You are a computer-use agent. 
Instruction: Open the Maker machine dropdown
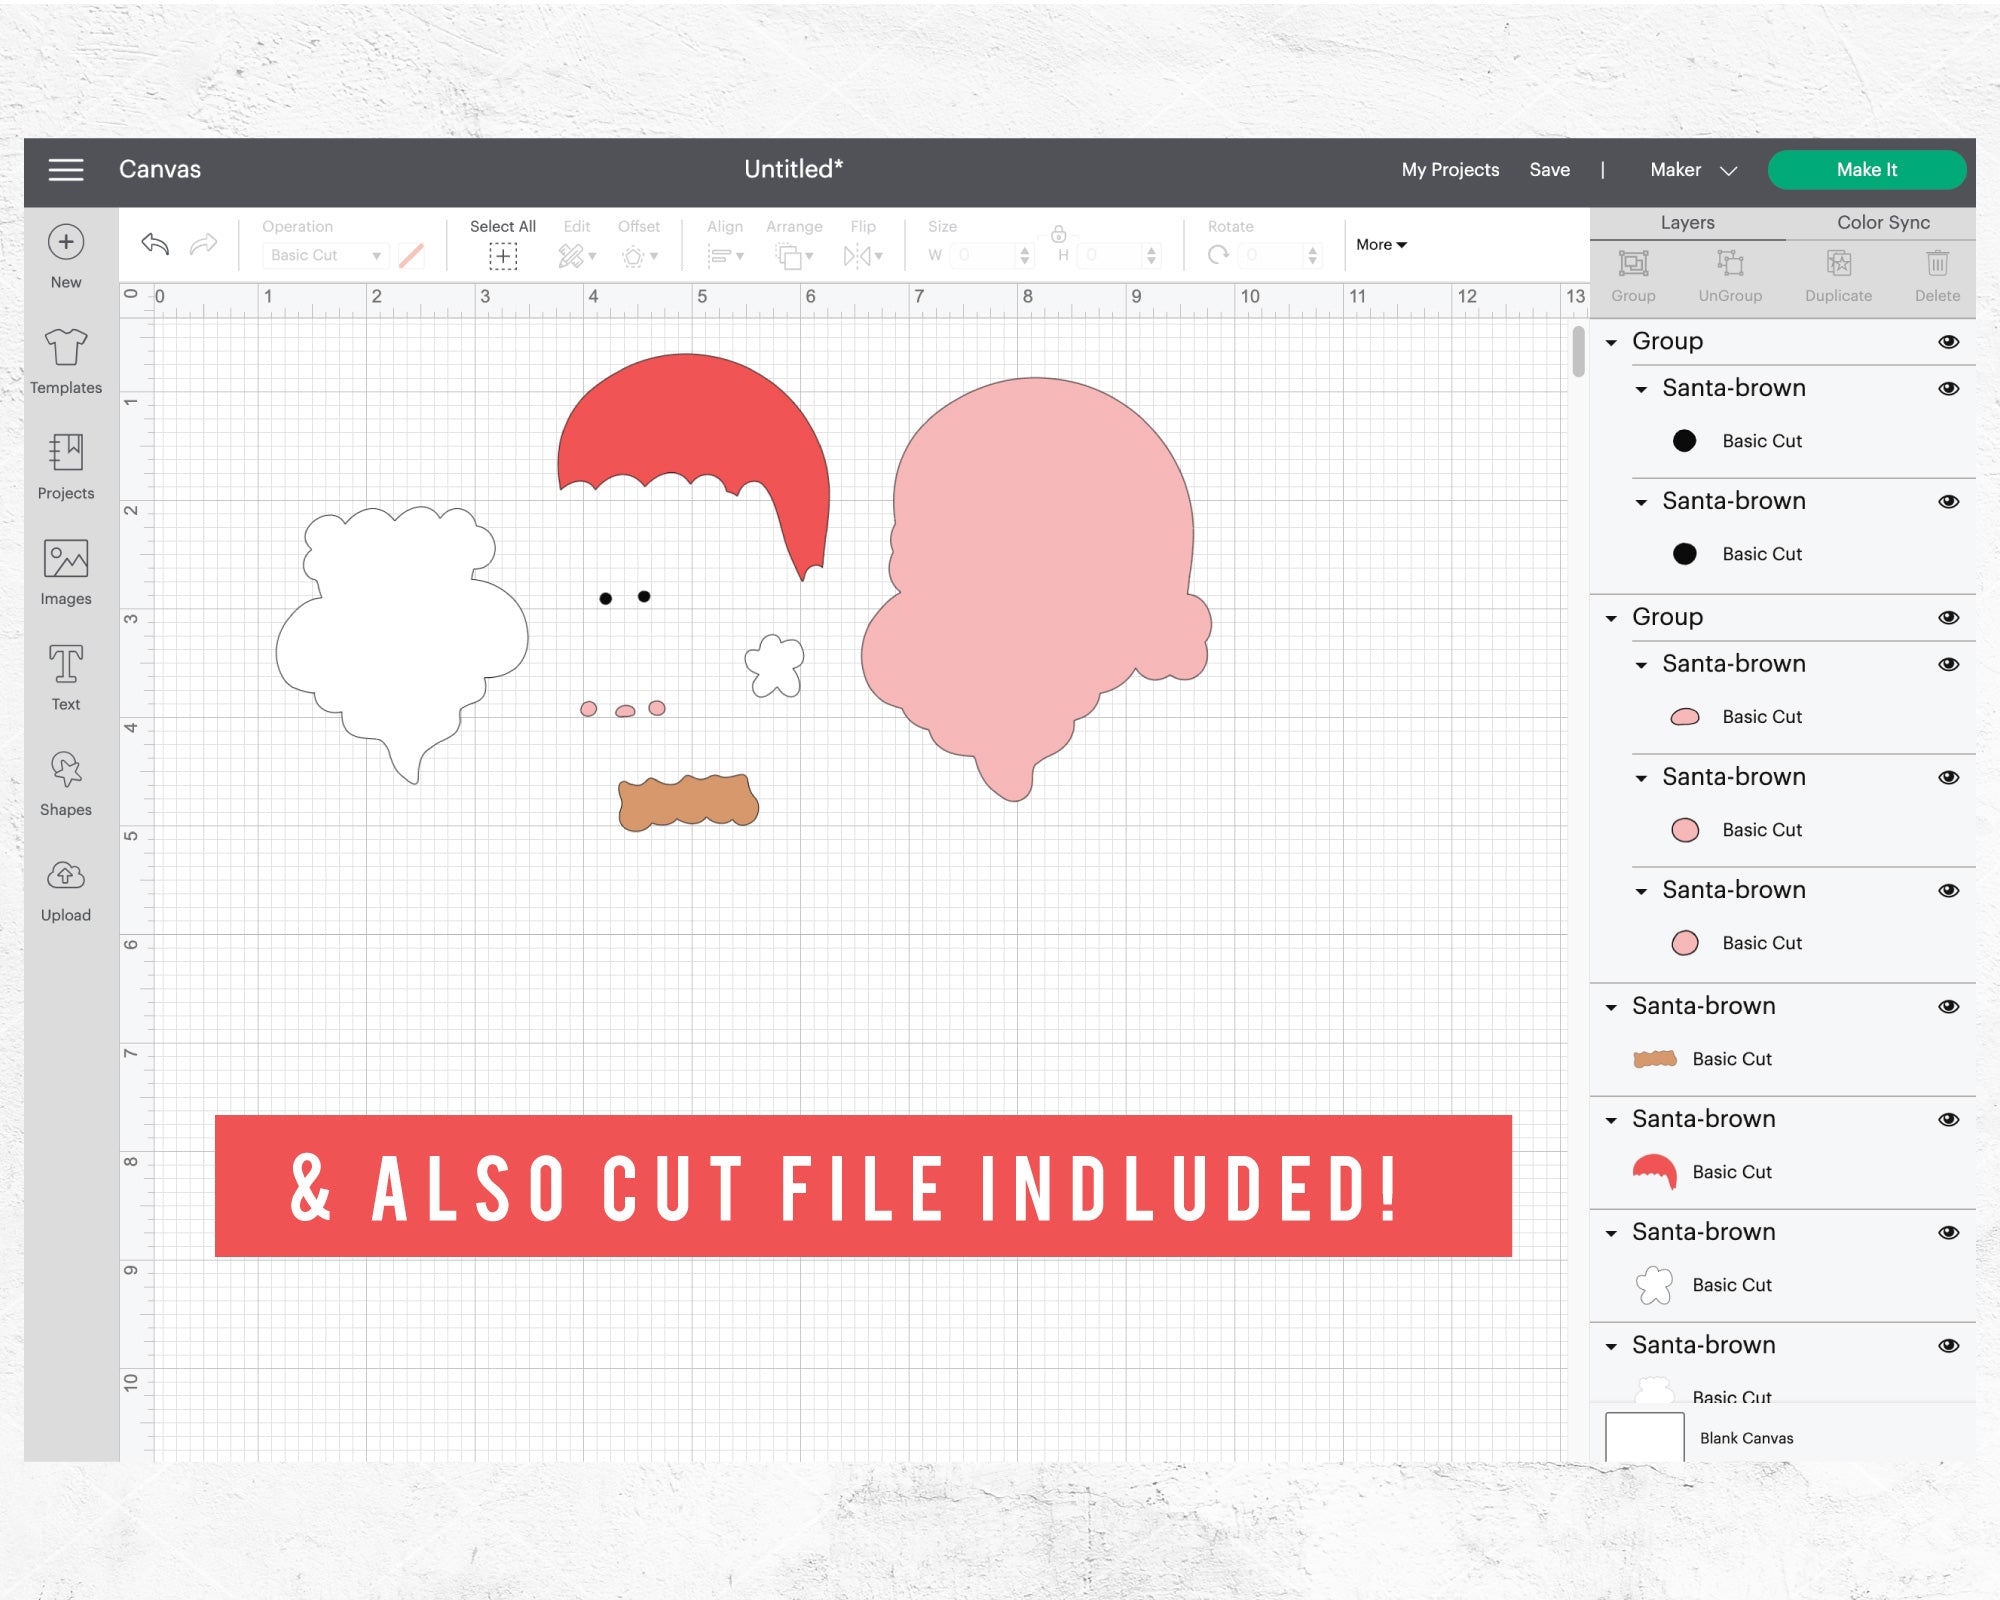coord(1693,170)
